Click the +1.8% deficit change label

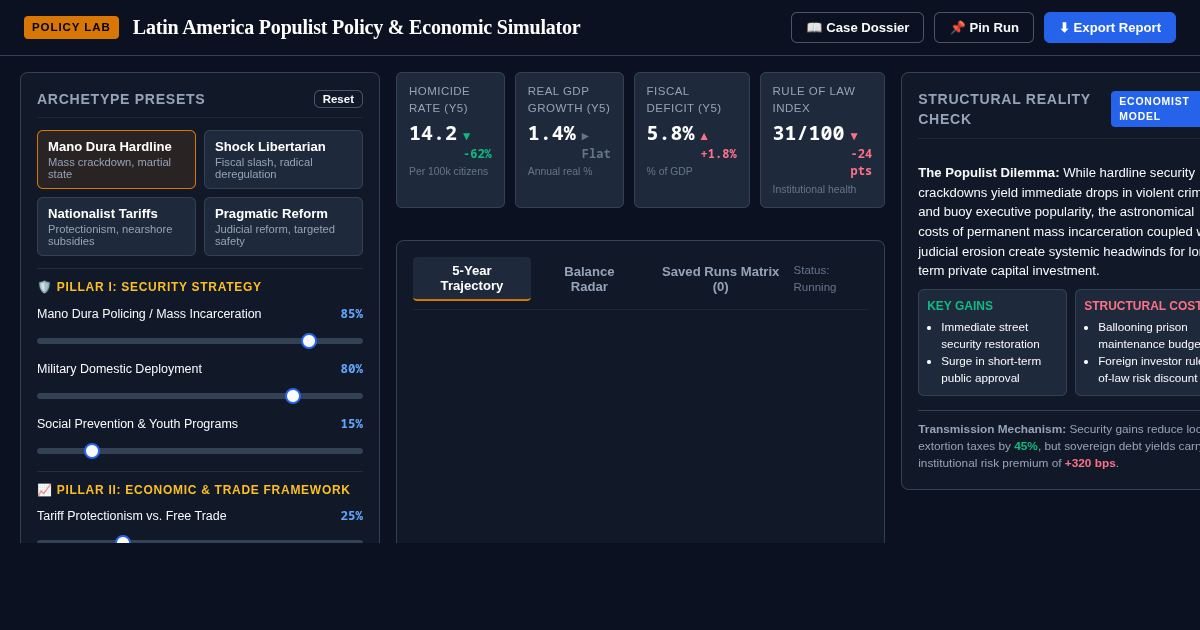[718, 154]
